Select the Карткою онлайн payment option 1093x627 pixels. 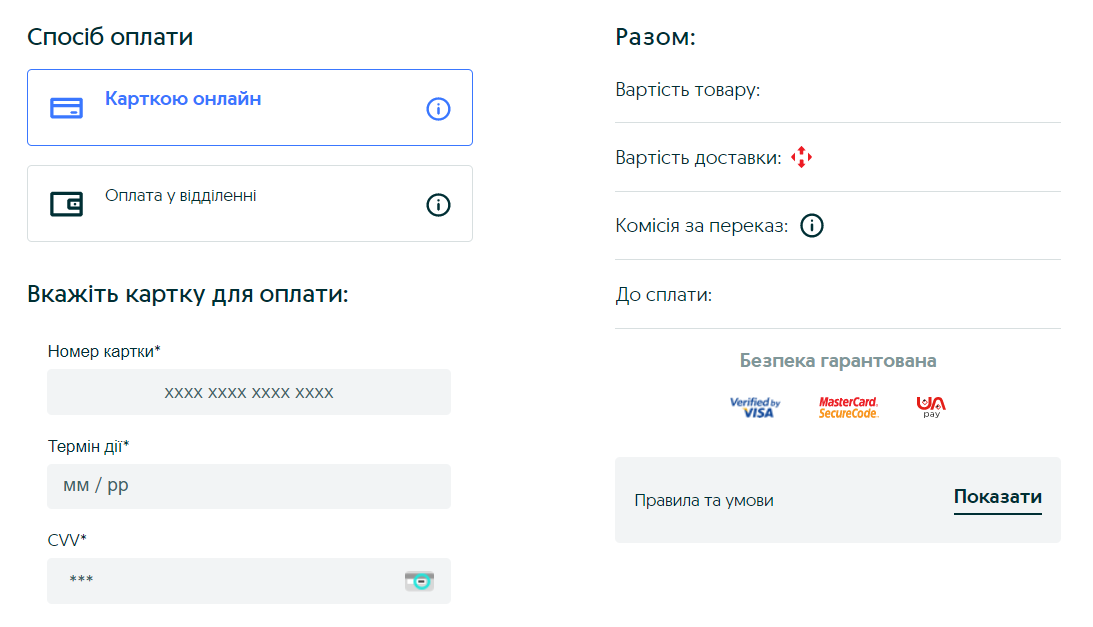250,107
